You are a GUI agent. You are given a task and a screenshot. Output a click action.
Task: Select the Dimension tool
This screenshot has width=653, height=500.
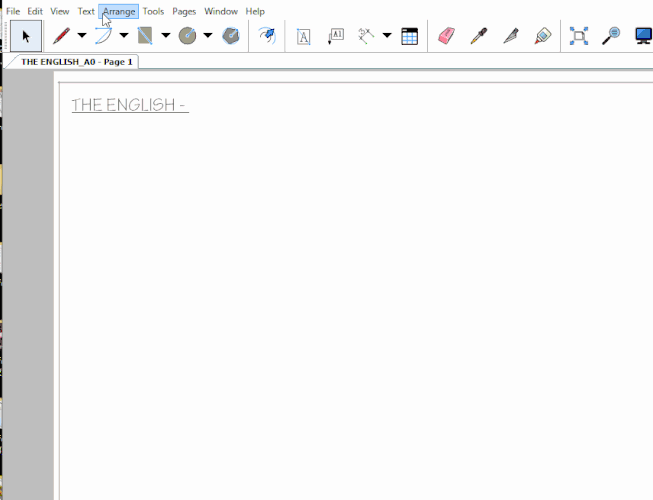(x=366, y=36)
